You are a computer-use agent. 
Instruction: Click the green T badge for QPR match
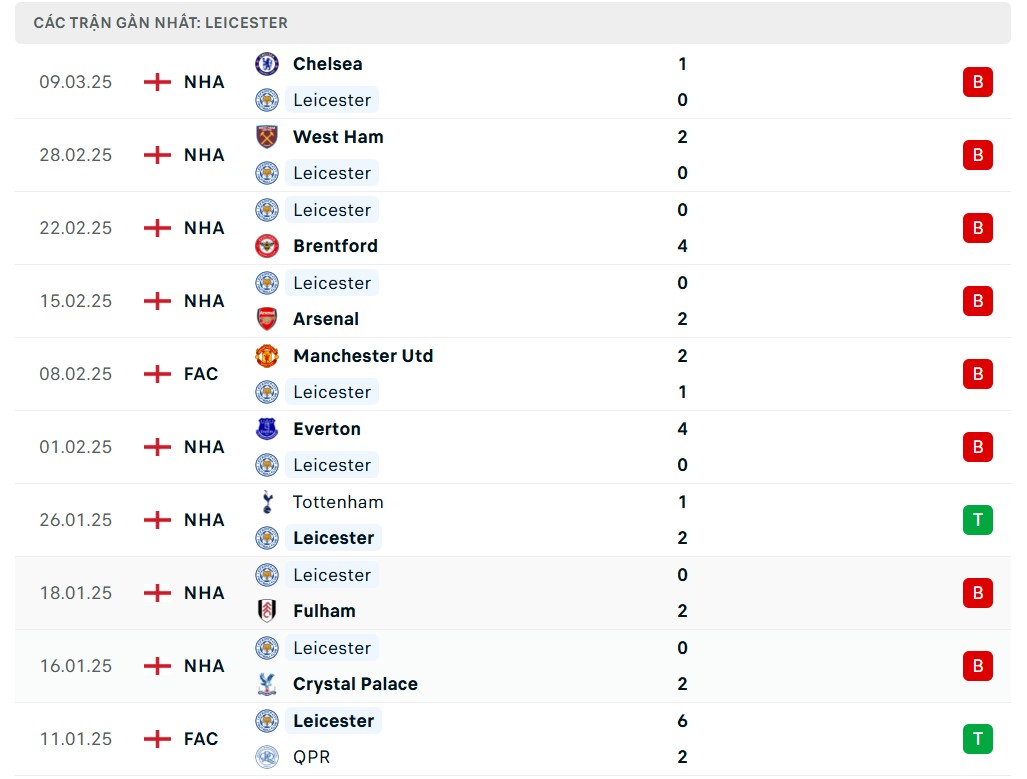tap(978, 739)
